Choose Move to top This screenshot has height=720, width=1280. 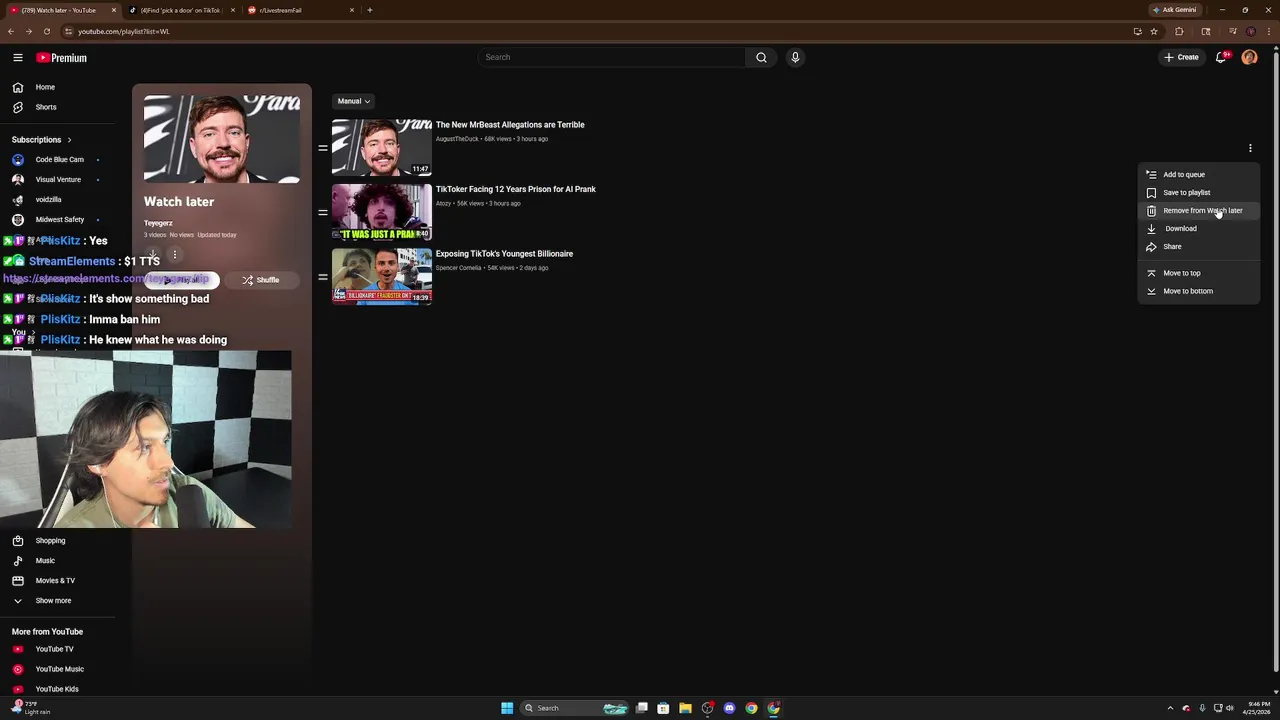(x=1198, y=273)
